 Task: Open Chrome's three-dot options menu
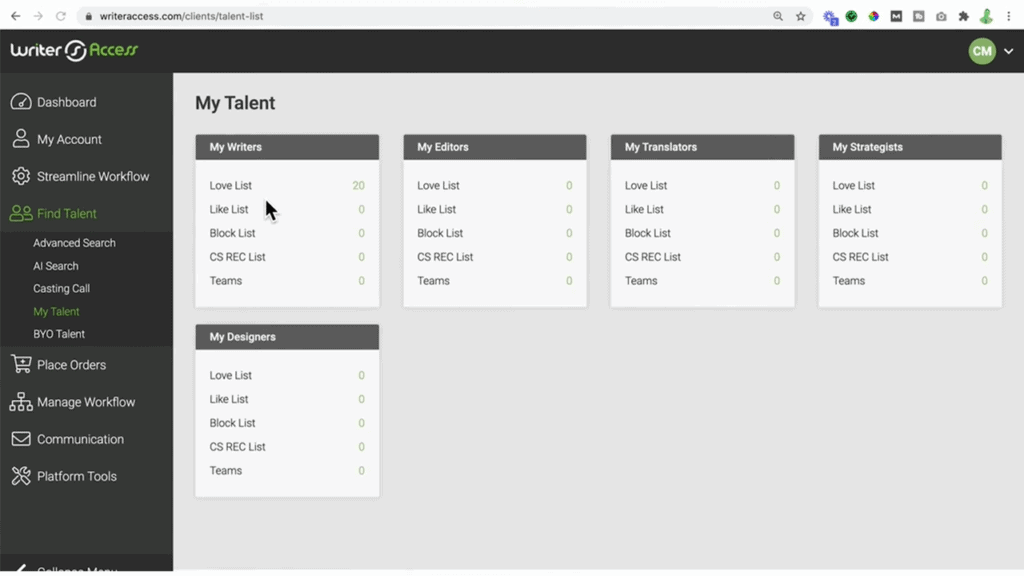1009,16
